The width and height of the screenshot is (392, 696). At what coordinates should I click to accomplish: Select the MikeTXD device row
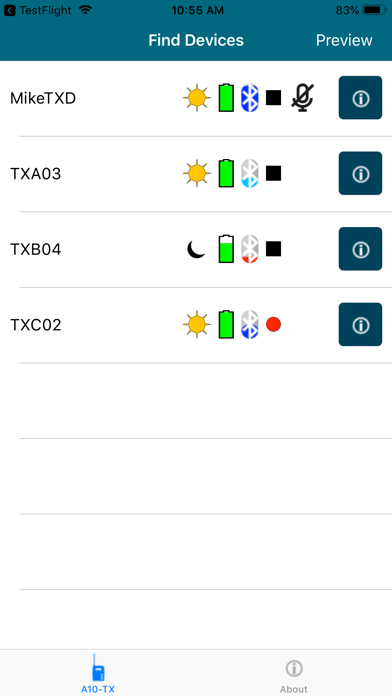click(196, 99)
